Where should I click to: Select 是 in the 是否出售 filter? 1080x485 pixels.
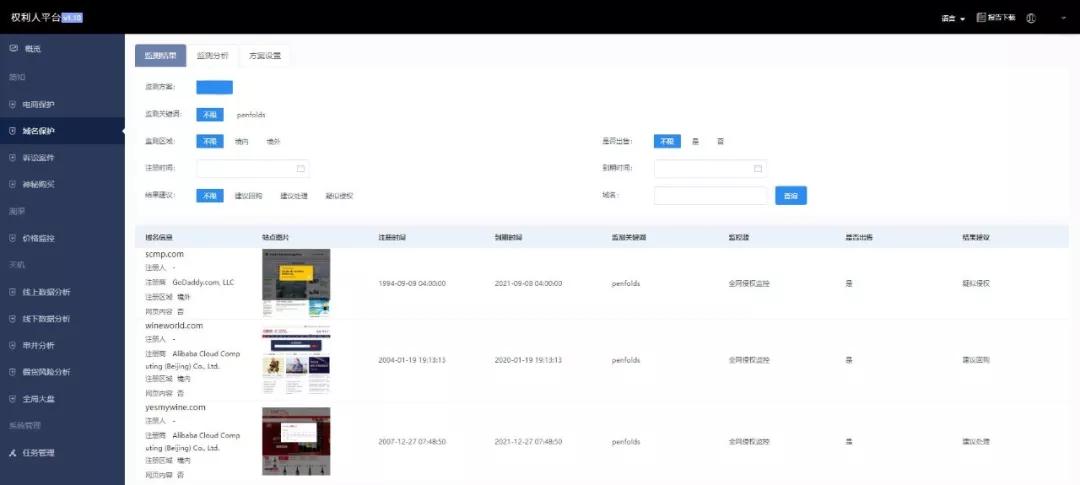click(695, 141)
